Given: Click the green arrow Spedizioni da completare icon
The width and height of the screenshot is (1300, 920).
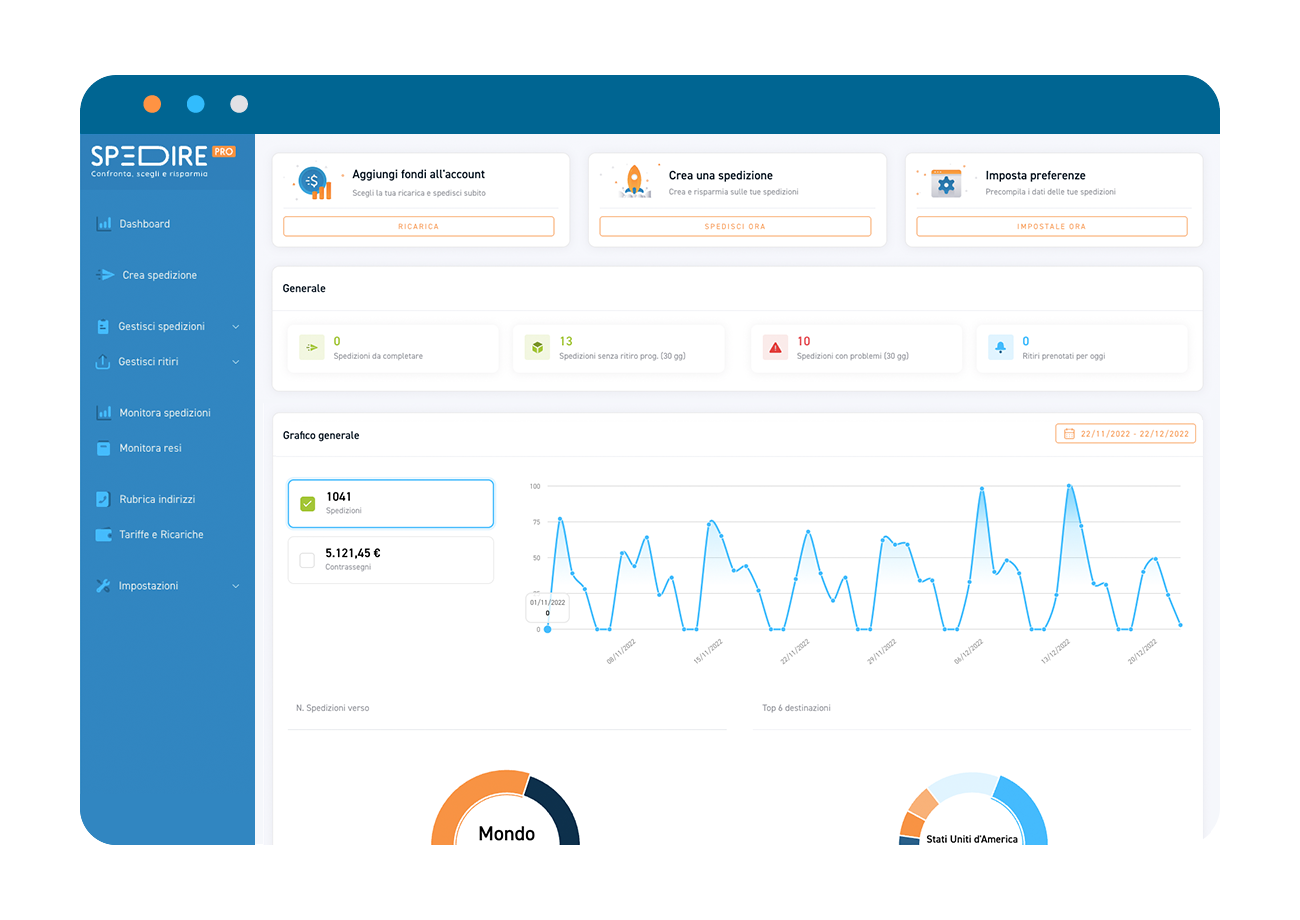Looking at the screenshot, I should tap(312, 347).
